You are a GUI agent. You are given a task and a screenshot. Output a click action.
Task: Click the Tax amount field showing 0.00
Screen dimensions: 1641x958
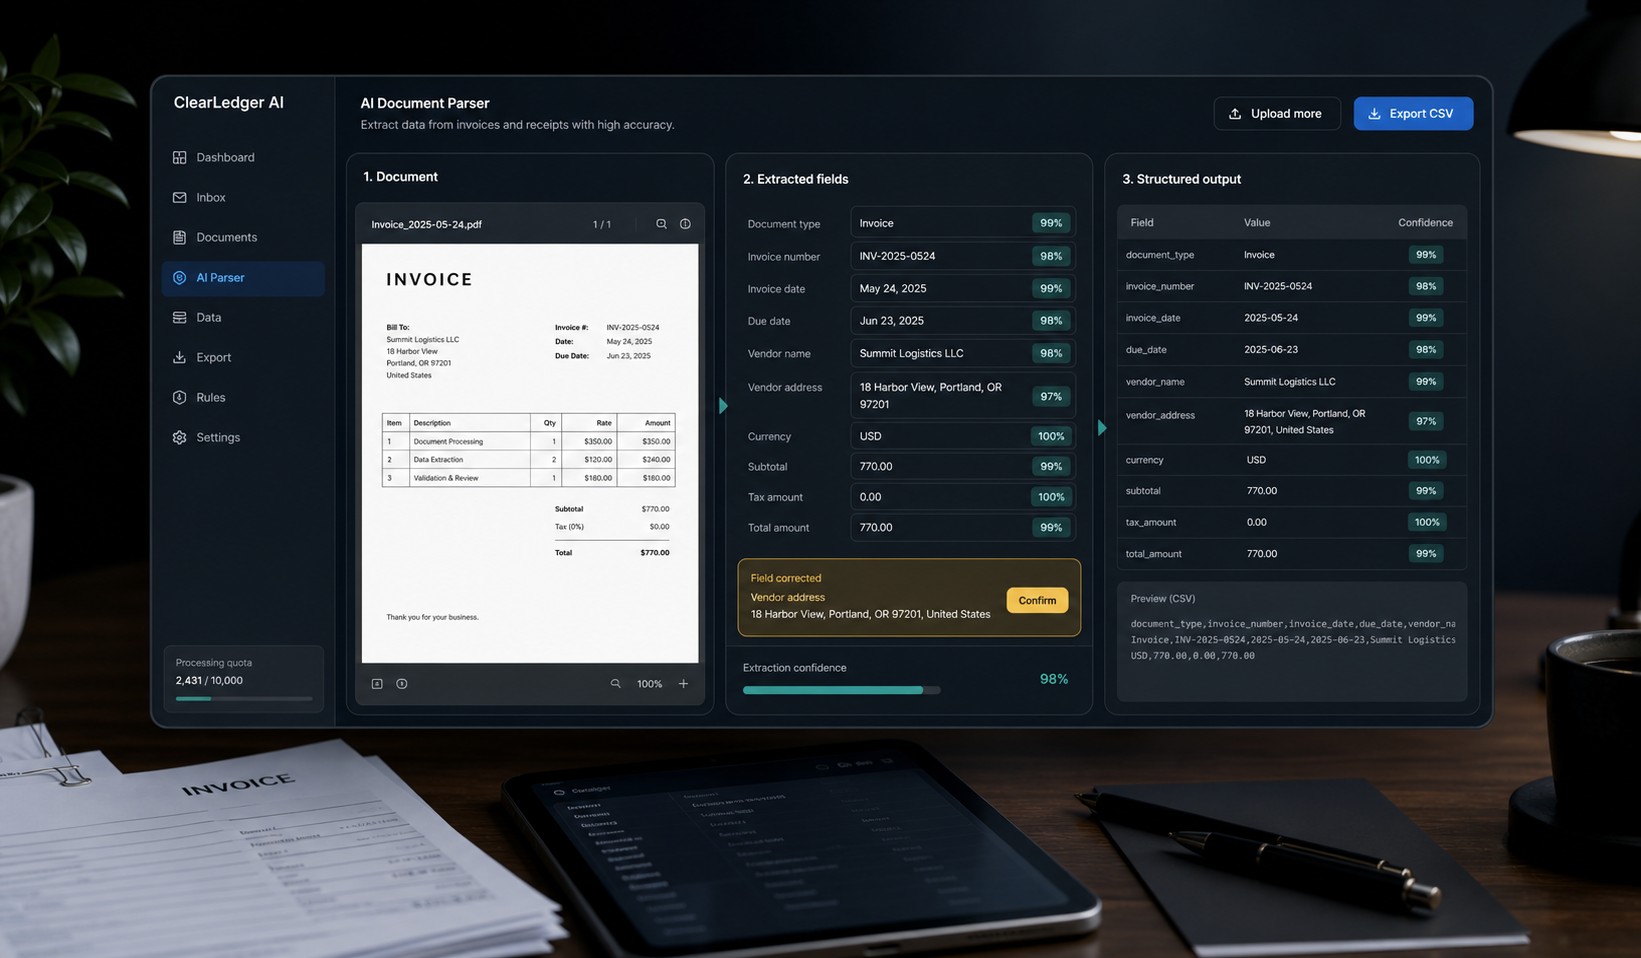[962, 497]
